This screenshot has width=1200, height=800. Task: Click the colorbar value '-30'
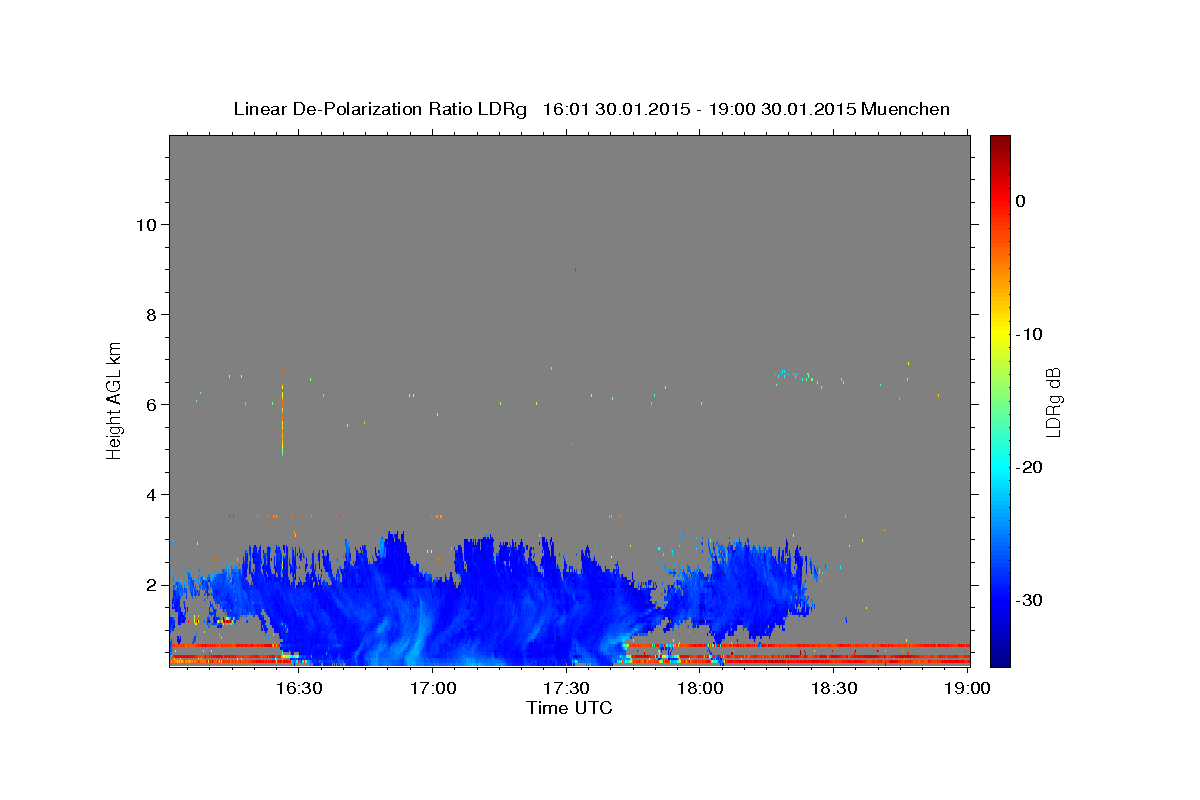(1029, 600)
